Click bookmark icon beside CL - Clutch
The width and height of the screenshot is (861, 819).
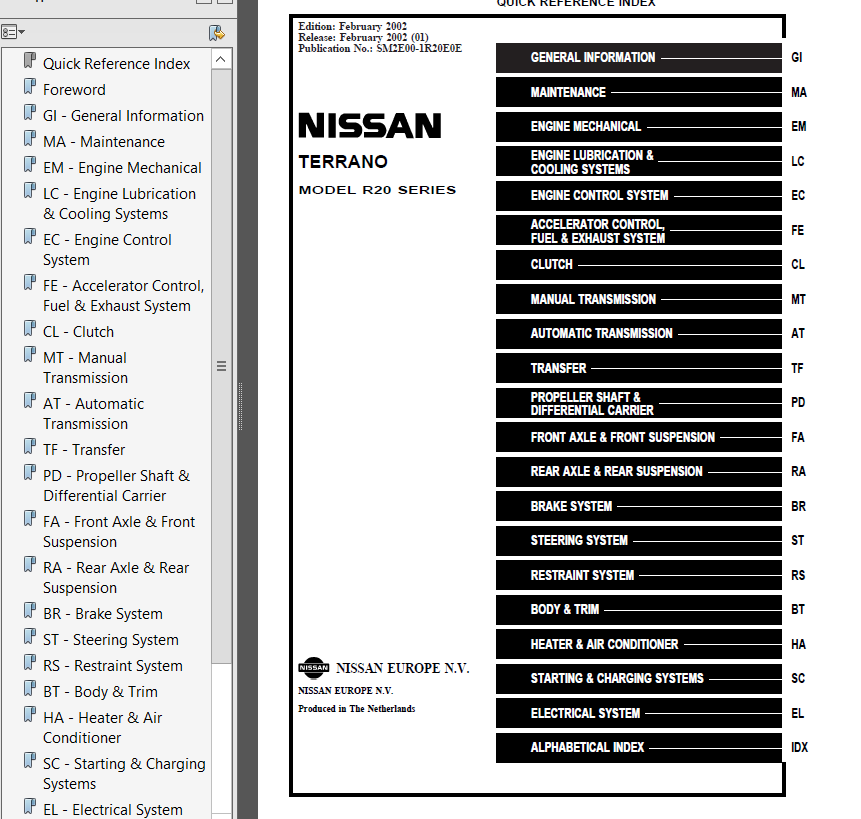(30, 328)
